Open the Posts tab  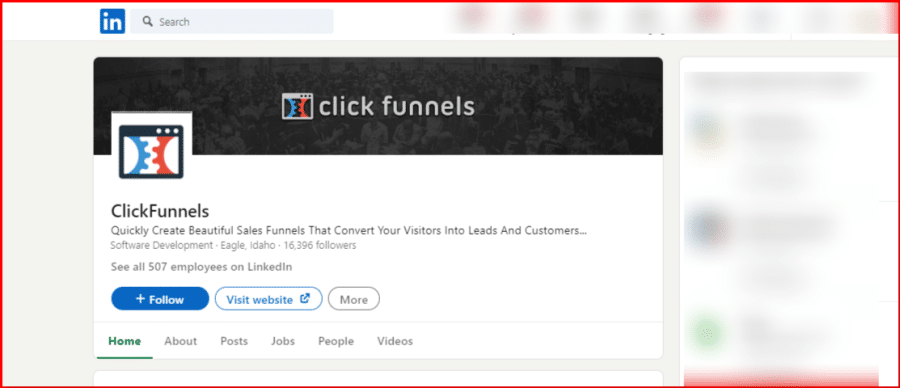point(234,341)
